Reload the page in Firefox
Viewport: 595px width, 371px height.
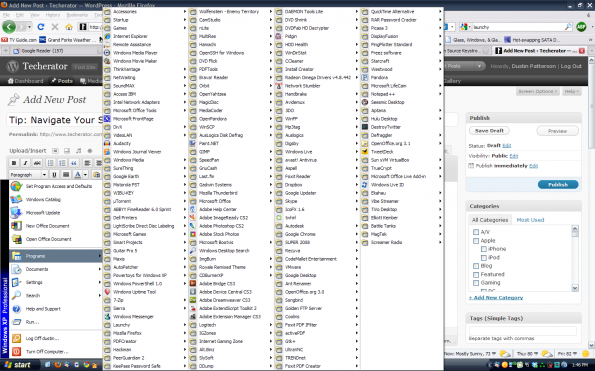click(41, 27)
